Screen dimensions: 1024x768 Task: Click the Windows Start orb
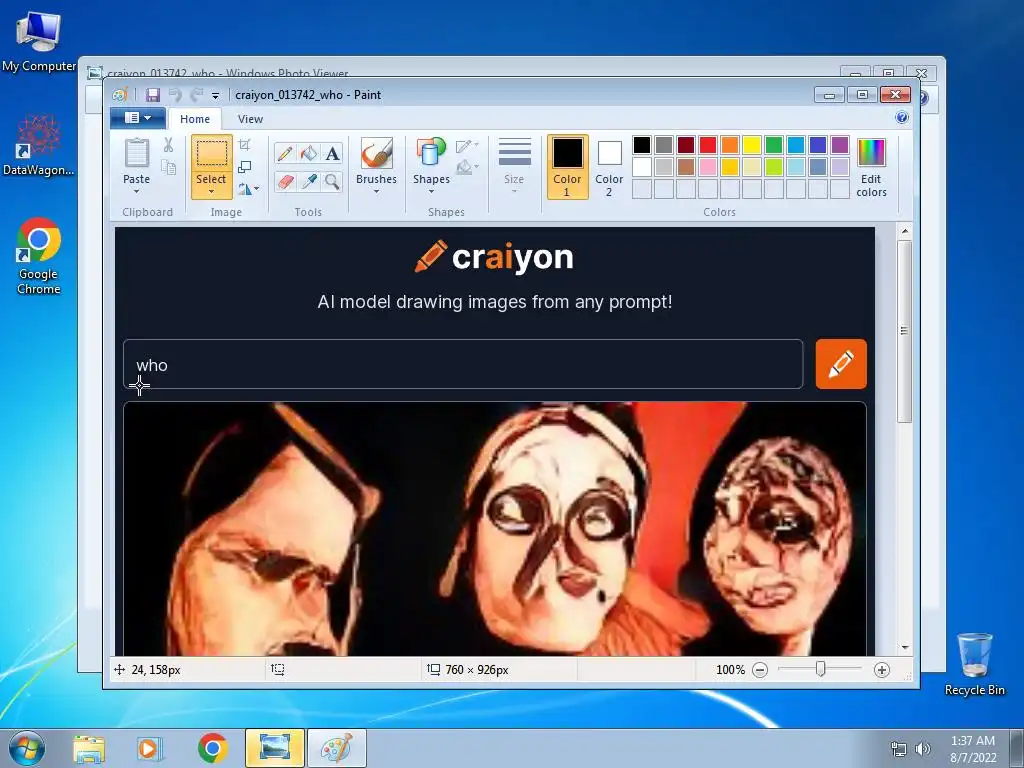(27, 748)
